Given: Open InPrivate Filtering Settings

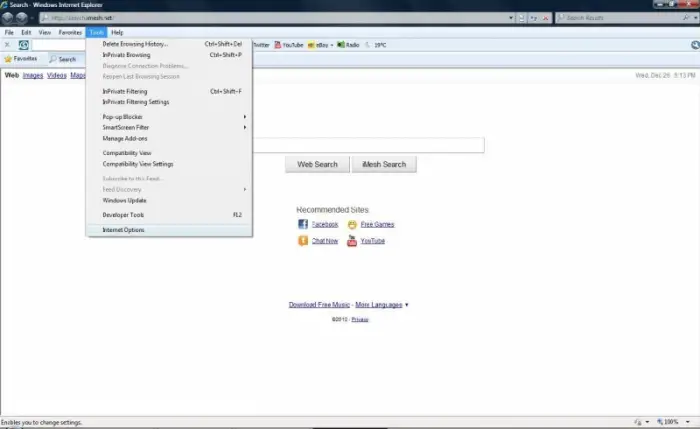Looking at the screenshot, I should point(169,102).
